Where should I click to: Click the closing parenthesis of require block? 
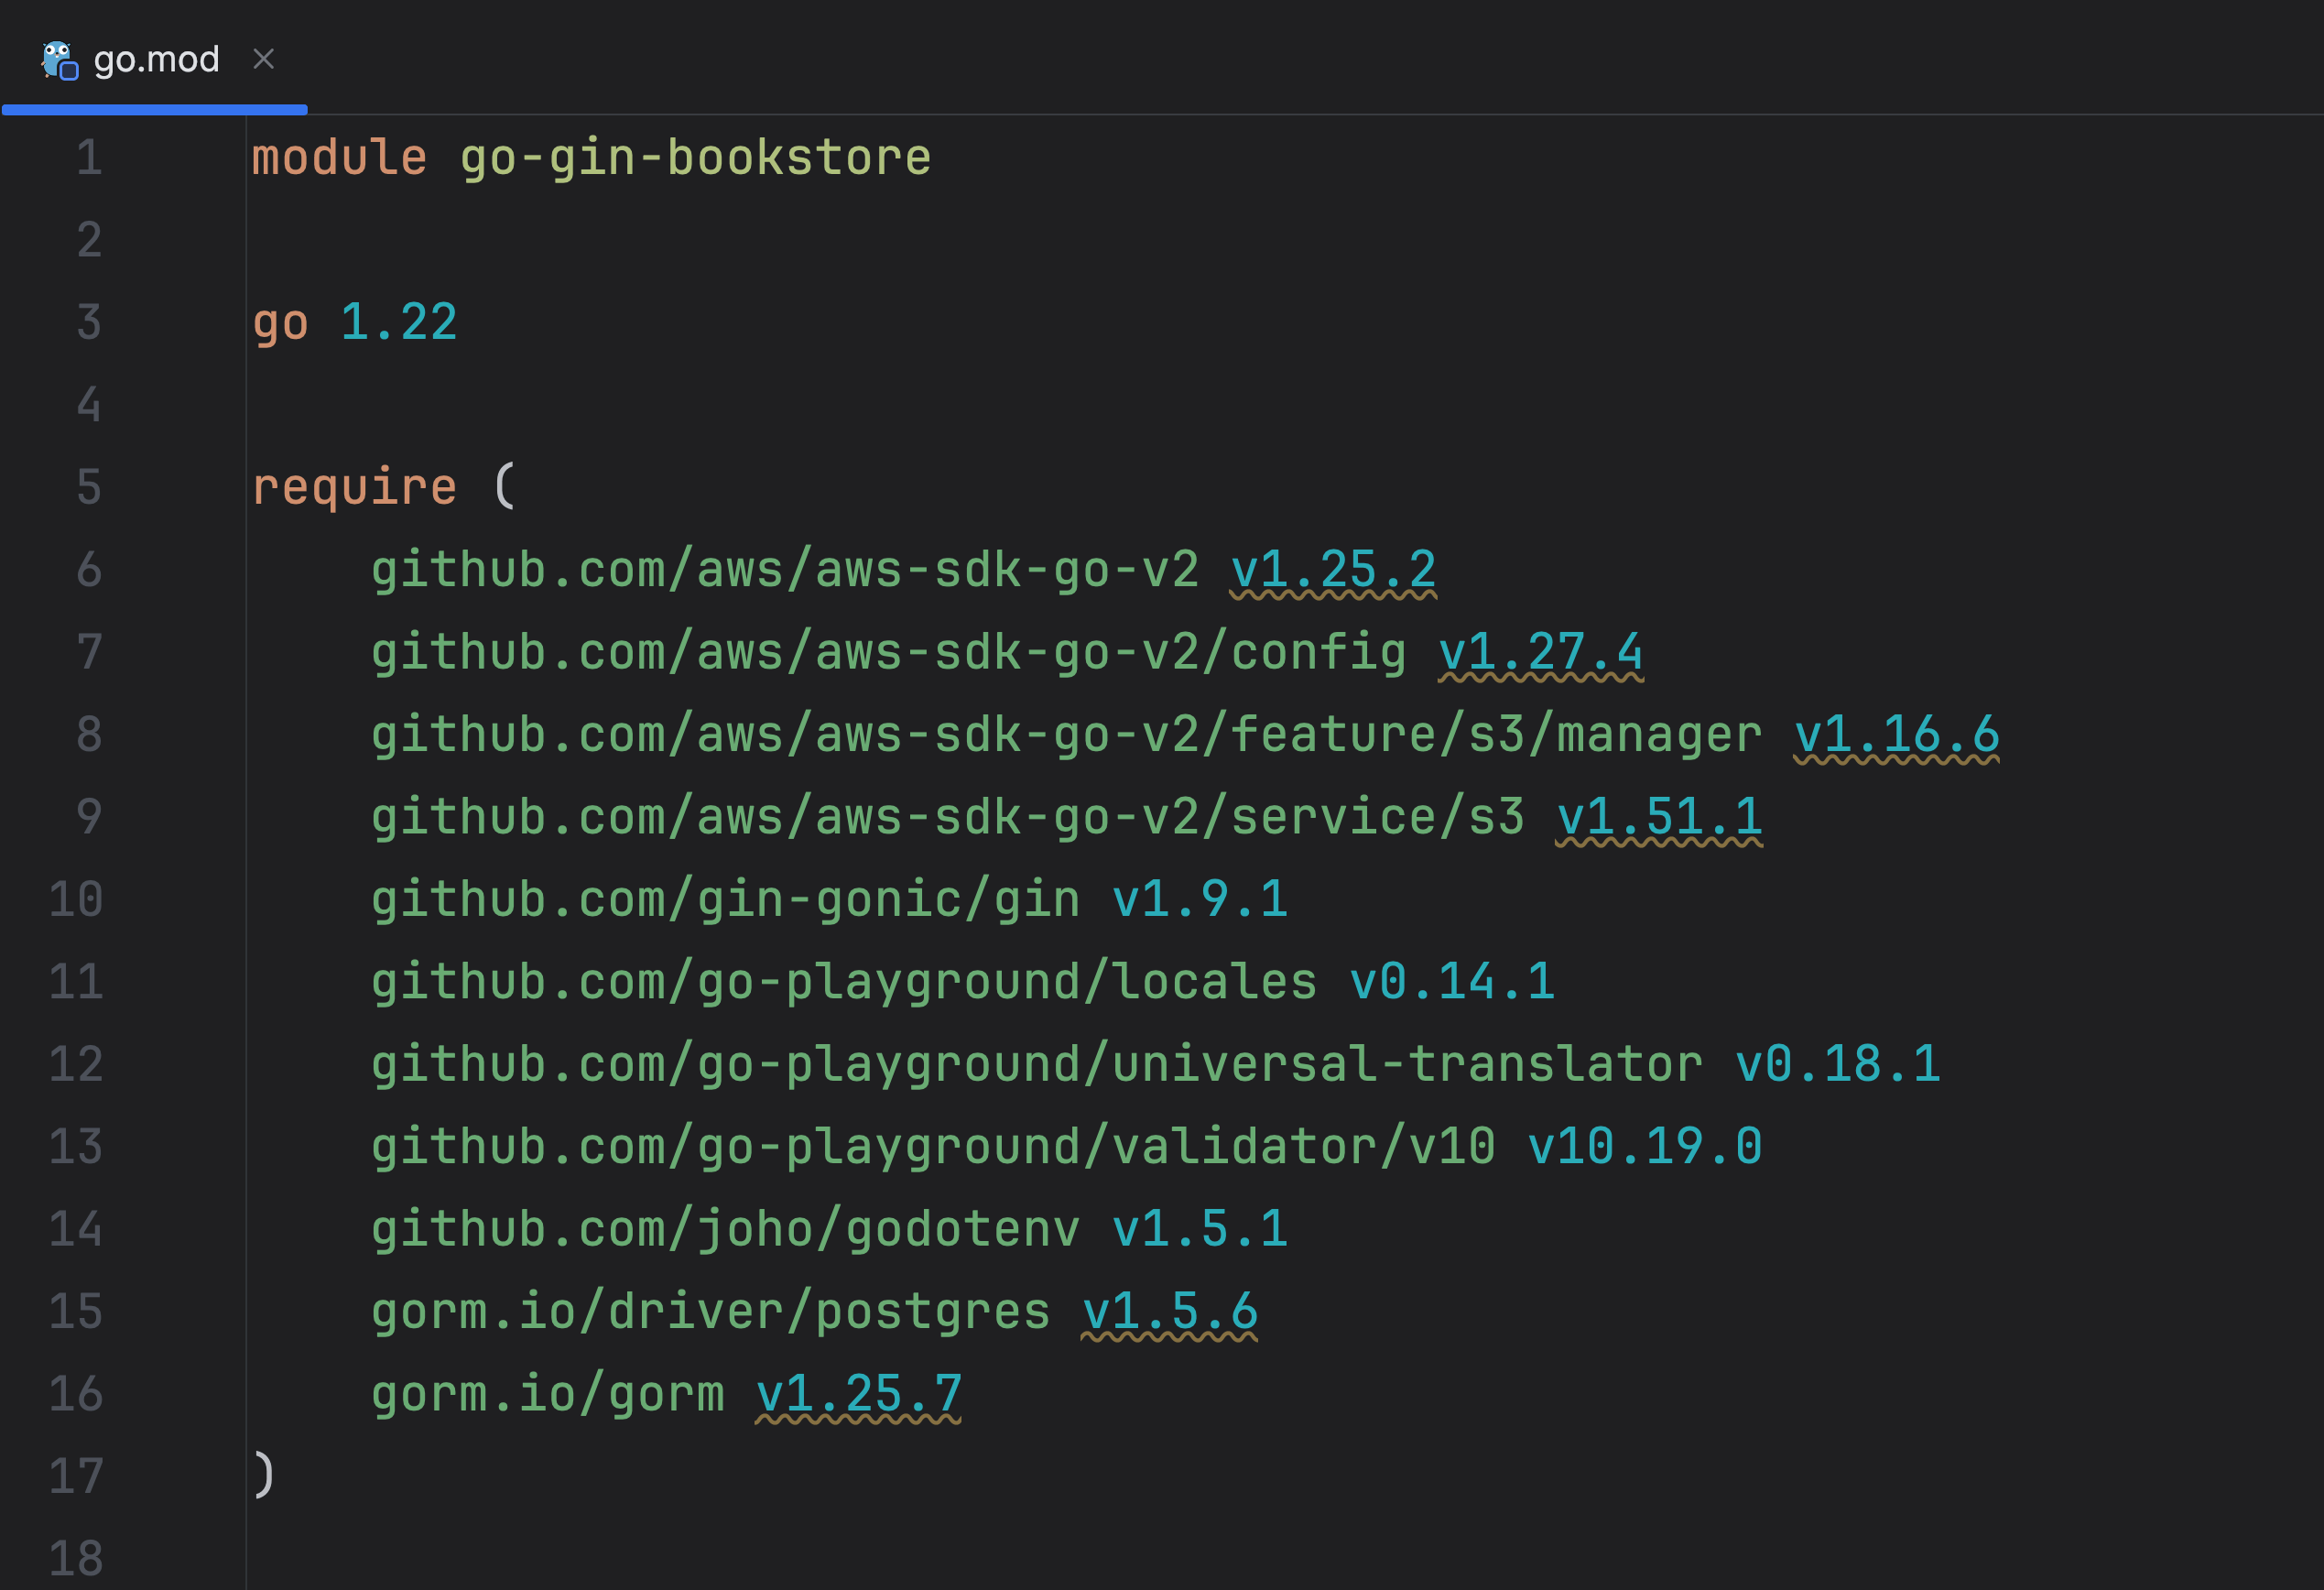(x=264, y=1475)
